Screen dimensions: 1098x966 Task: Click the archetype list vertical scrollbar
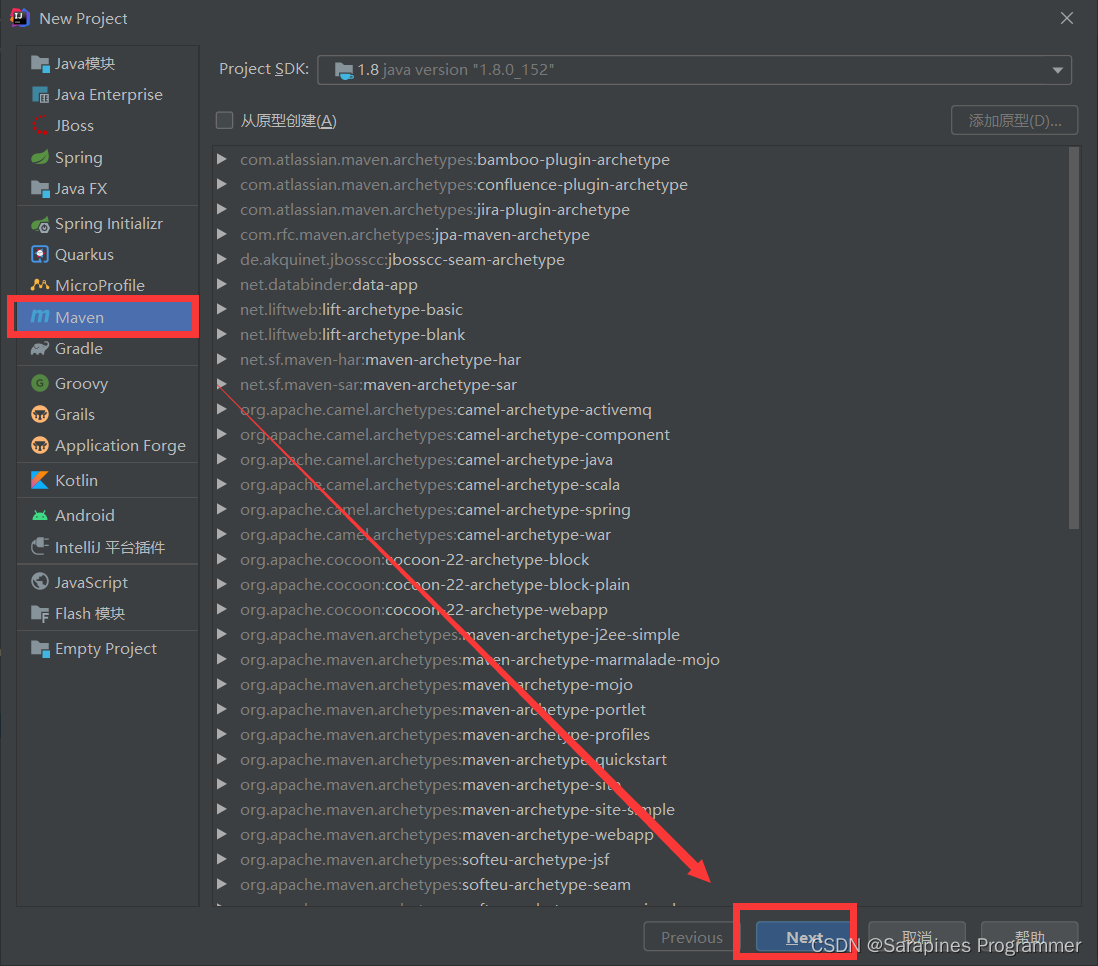pos(1074,338)
